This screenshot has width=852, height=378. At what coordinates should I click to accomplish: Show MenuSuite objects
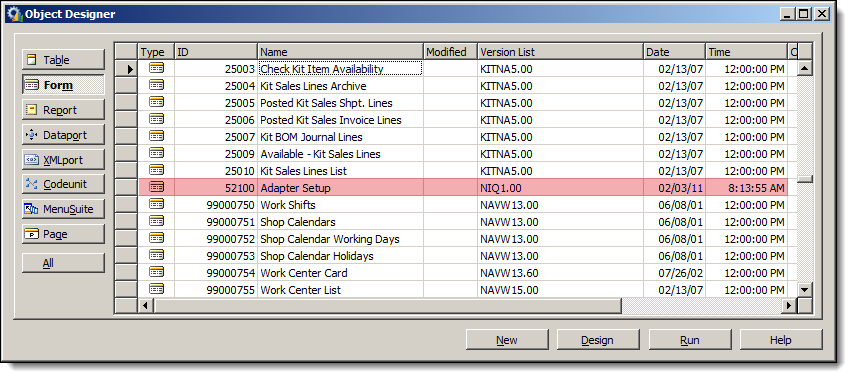[x=63, y=209]
